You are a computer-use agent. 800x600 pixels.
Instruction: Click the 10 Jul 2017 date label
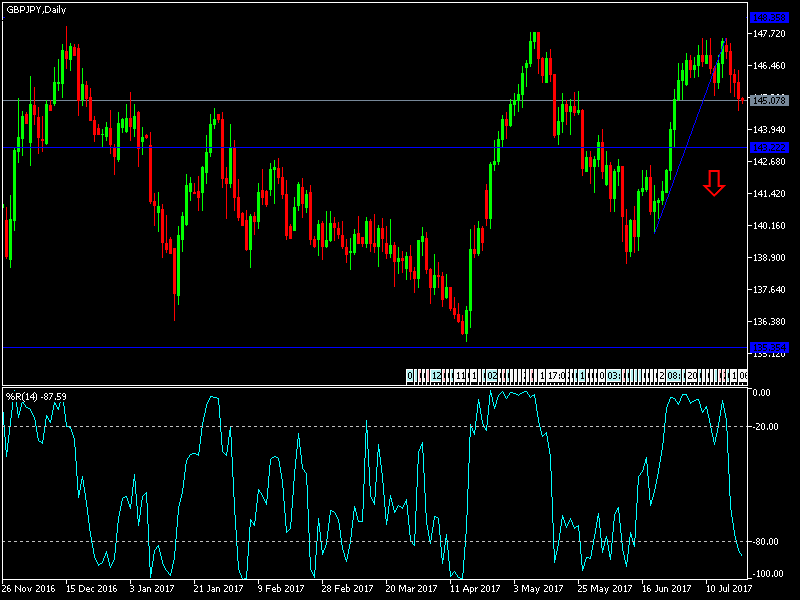click(x=729, y=589)
